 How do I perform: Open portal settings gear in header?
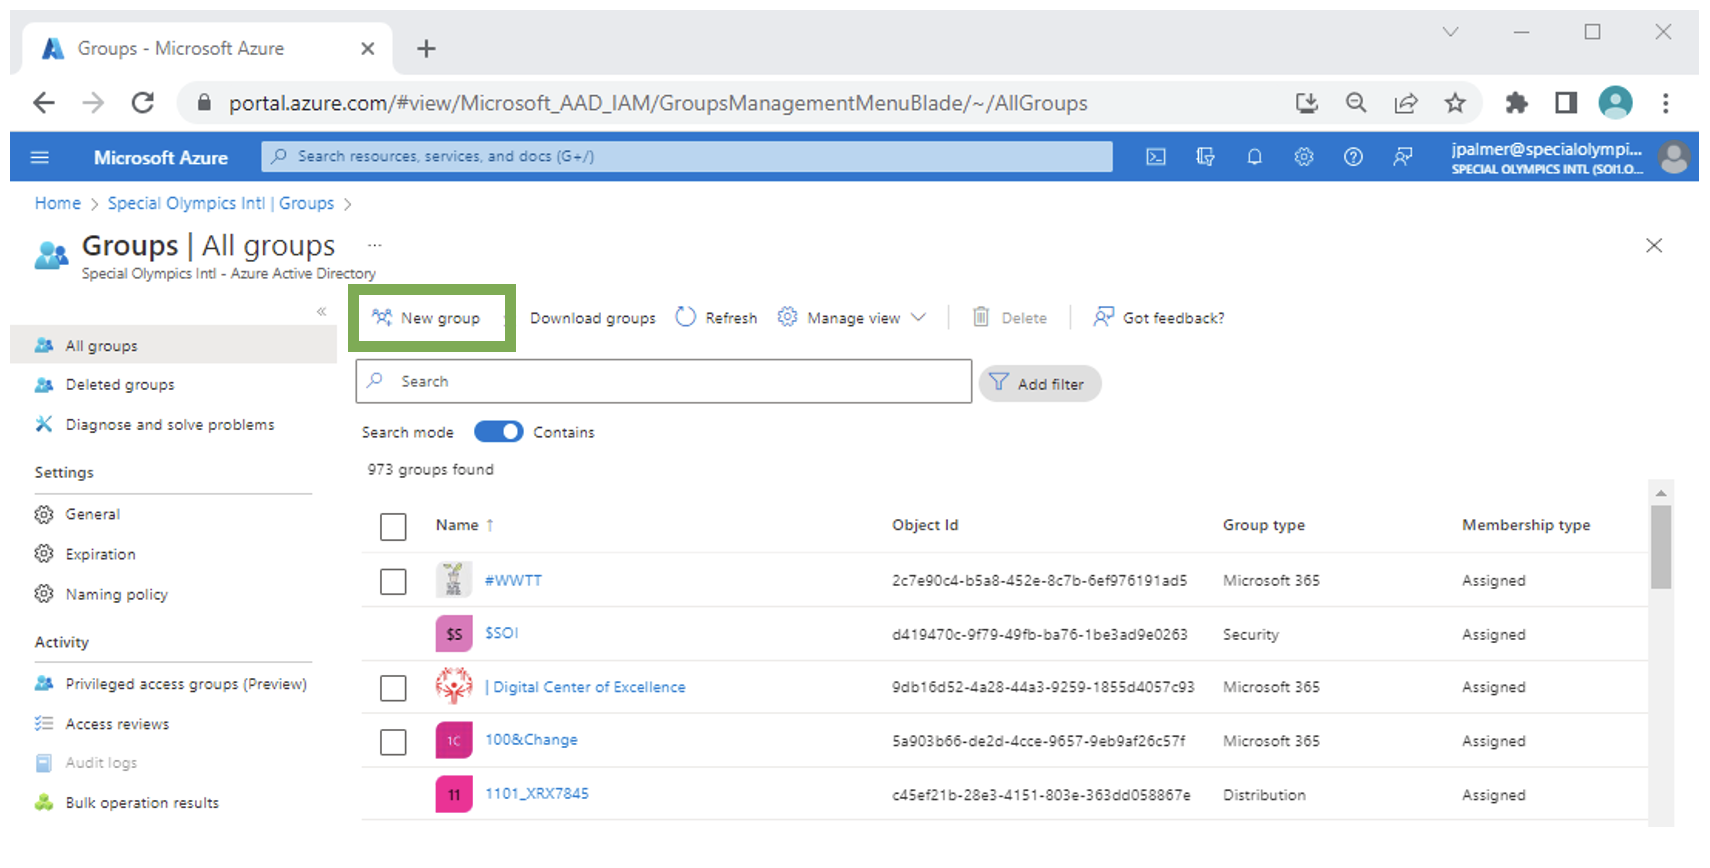tap(1304, 157)
